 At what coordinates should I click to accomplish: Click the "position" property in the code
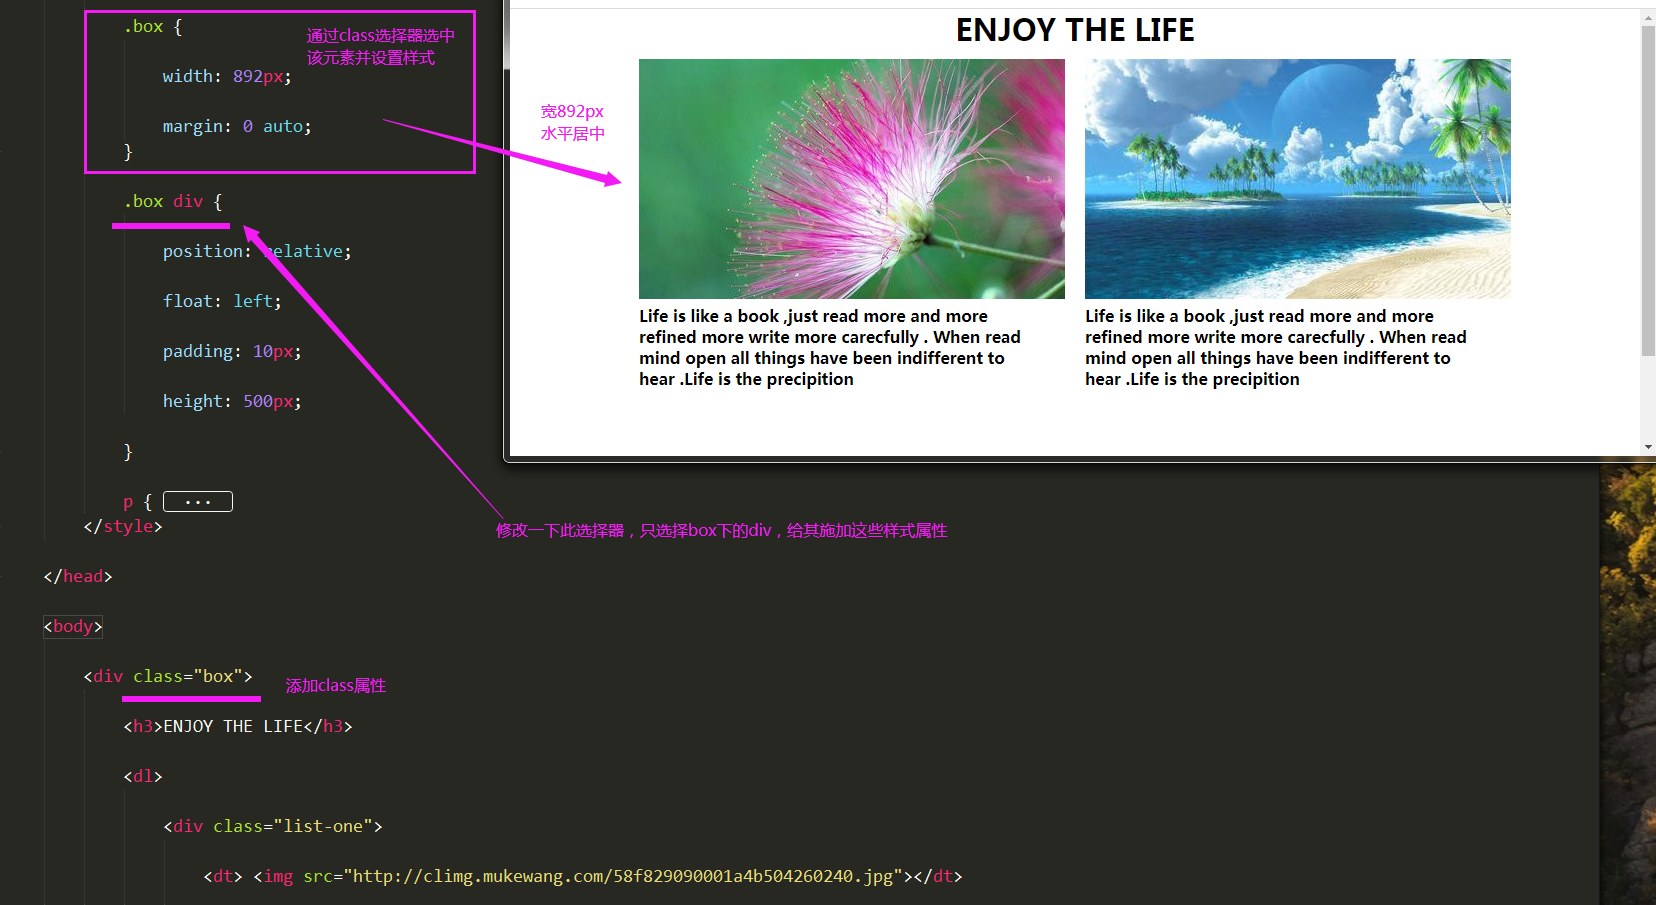203,251
